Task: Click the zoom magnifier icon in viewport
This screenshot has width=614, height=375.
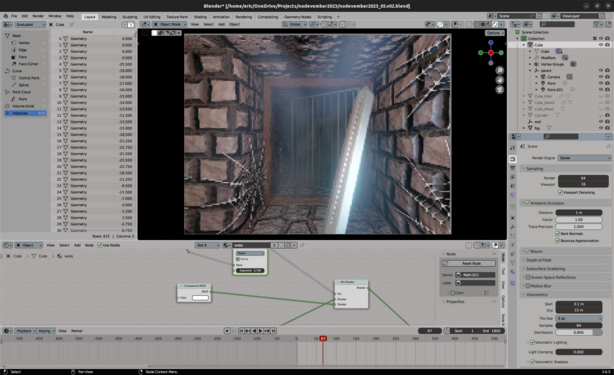Action: coord(500,70)
